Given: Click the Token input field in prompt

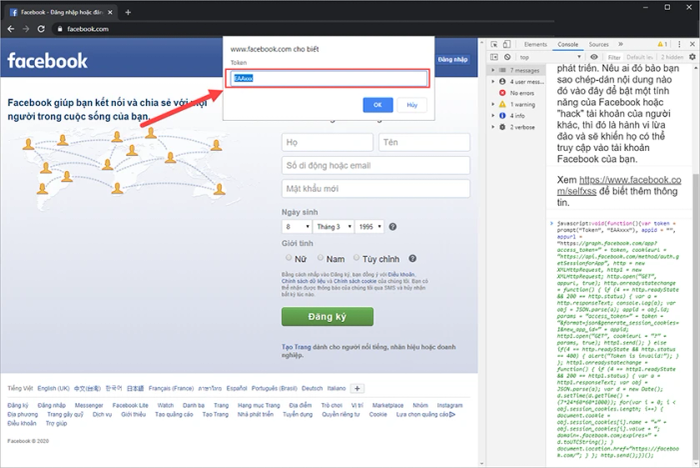Looking at the screenshot, I should pyautogui.click(x=328, y=79).
